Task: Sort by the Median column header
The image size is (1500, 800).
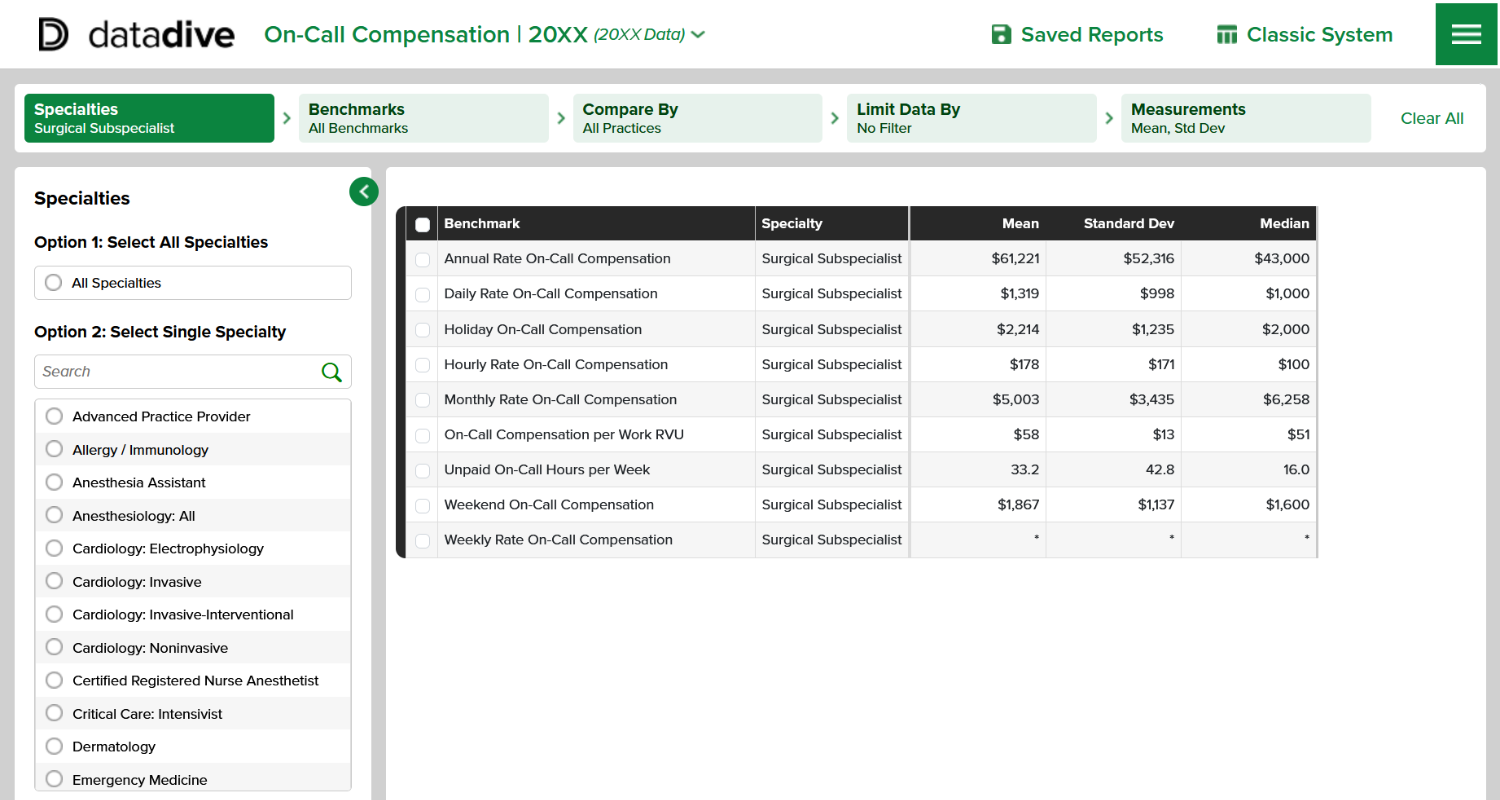Action: coord(1284,224)
